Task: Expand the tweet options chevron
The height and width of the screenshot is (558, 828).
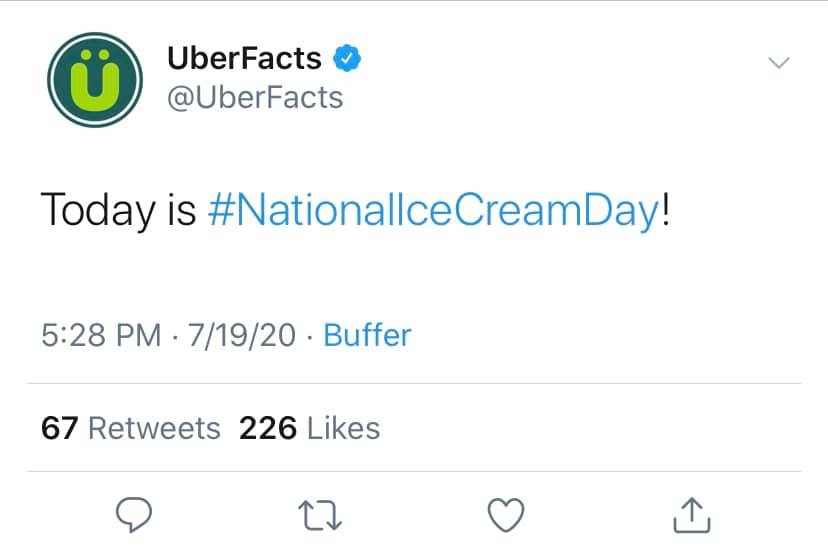Action: pyautogui.click(x=777, y=63)
